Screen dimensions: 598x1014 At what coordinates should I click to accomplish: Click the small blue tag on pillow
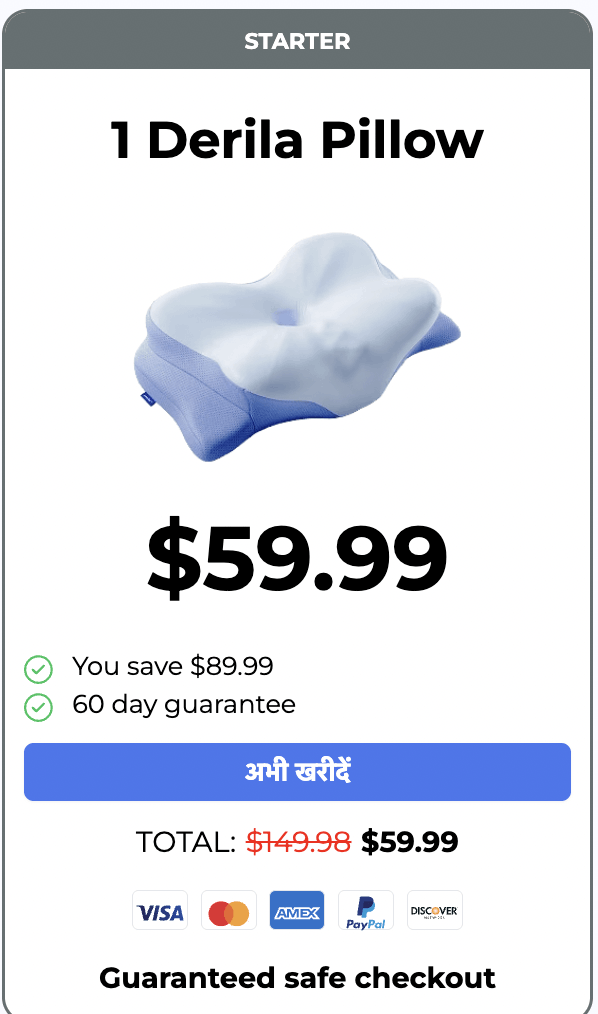(147, 399)
